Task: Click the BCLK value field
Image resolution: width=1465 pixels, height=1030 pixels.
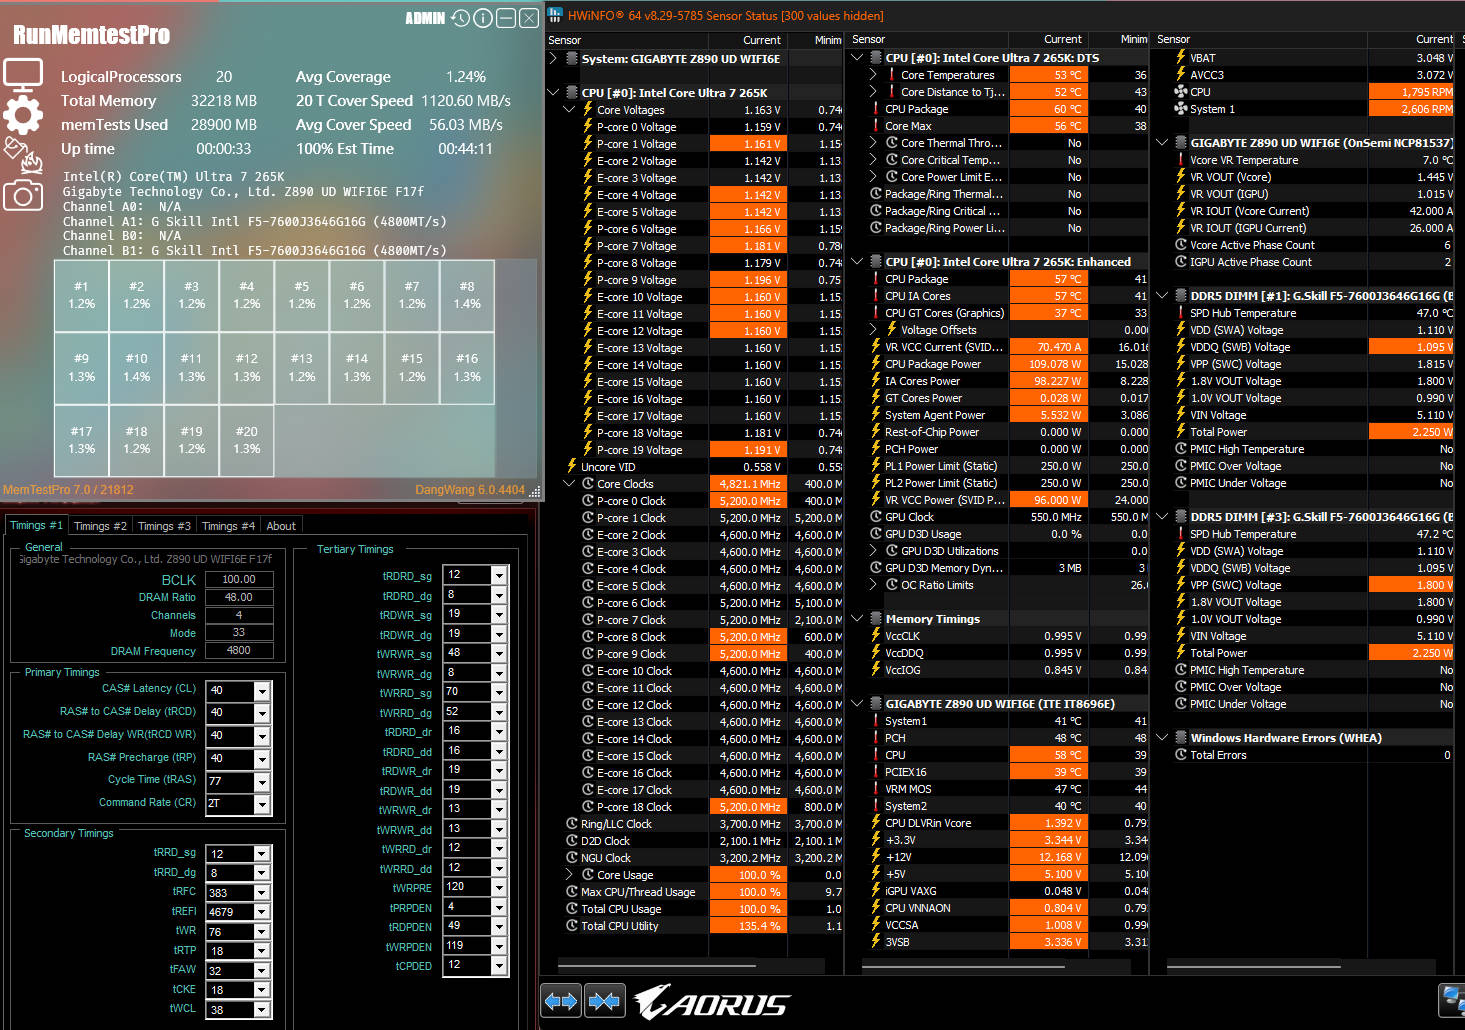Action: [239, 579]
